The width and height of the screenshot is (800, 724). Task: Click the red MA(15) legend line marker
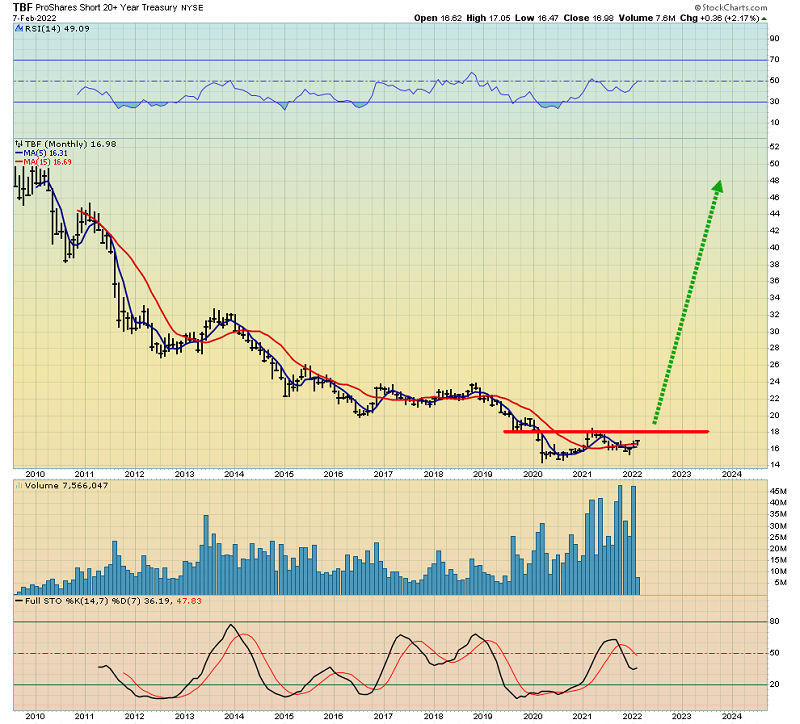click(x=18, y=161)
